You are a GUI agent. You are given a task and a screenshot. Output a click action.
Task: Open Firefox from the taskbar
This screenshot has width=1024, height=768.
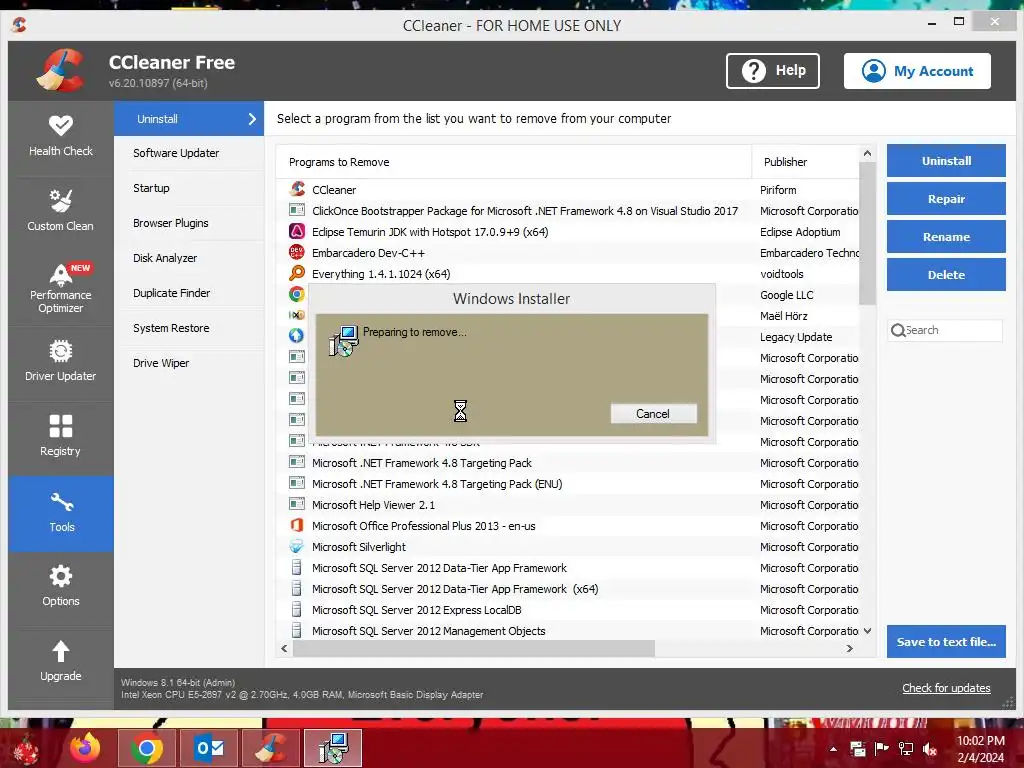tap(85, 748)
